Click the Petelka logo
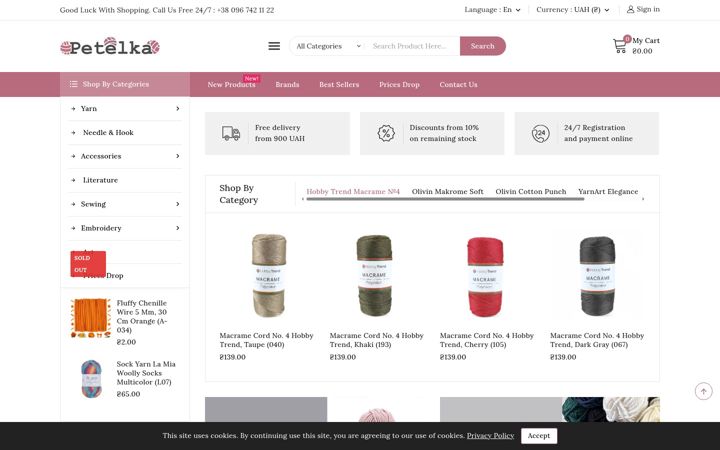720x450 pixels. (x=110, y=46)
